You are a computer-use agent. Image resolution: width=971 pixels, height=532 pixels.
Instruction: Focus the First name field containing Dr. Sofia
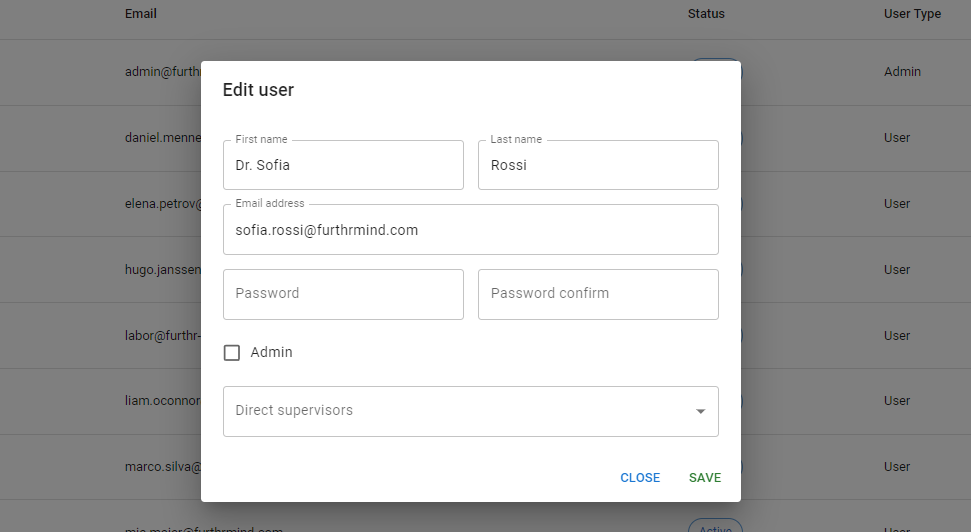click(x=343, y=166)
